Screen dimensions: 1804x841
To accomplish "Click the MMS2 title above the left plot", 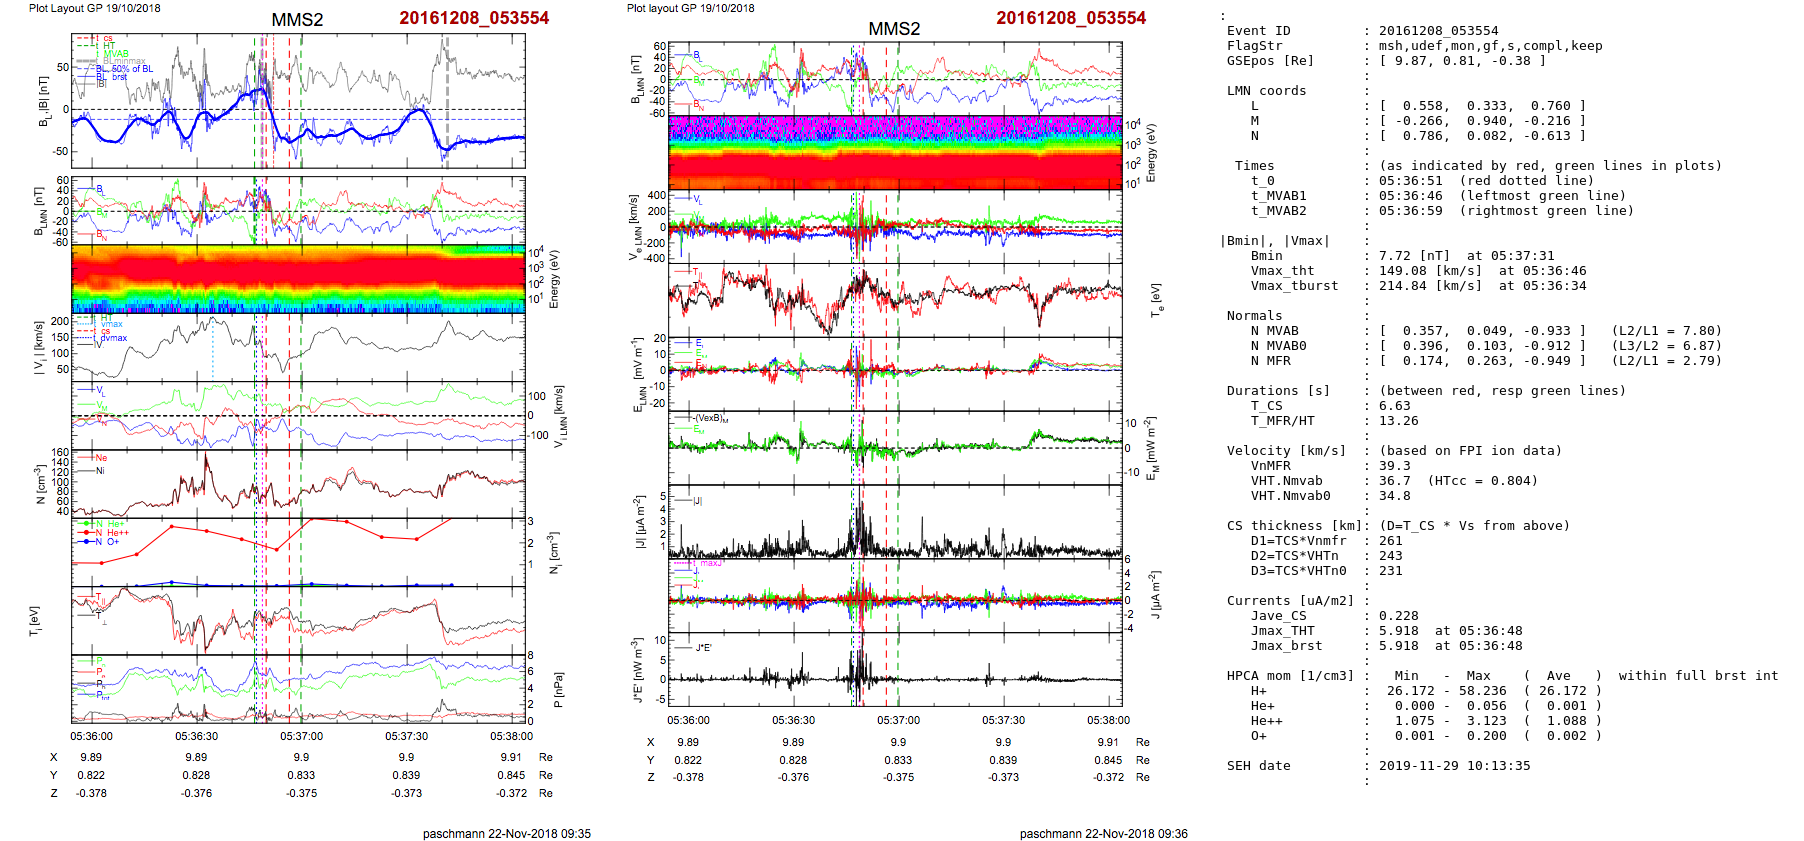I will click(x=297, y=20).
